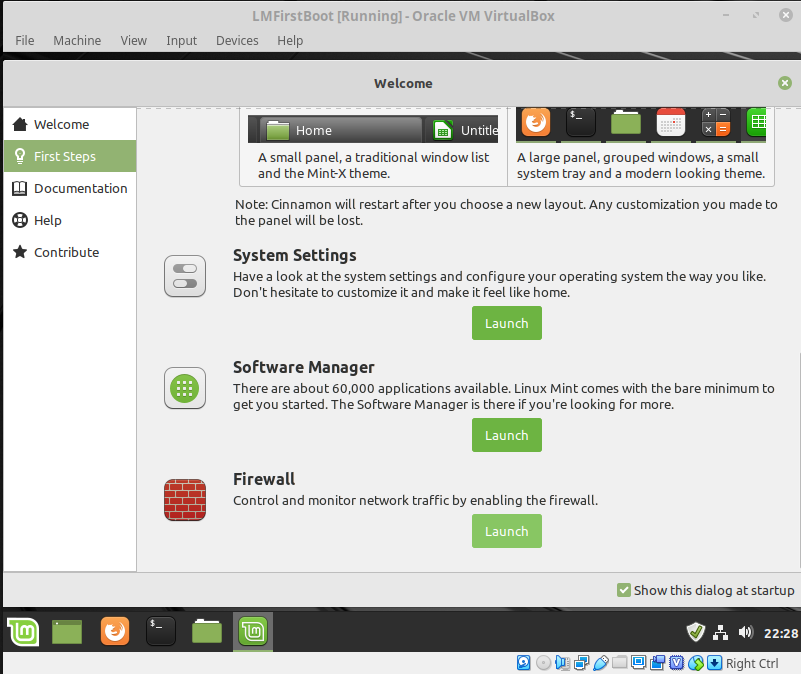Viewport: 801px width, 674px height.
Task: Click VirtualBox mouse integration indicator
Action: pos(696,663)
